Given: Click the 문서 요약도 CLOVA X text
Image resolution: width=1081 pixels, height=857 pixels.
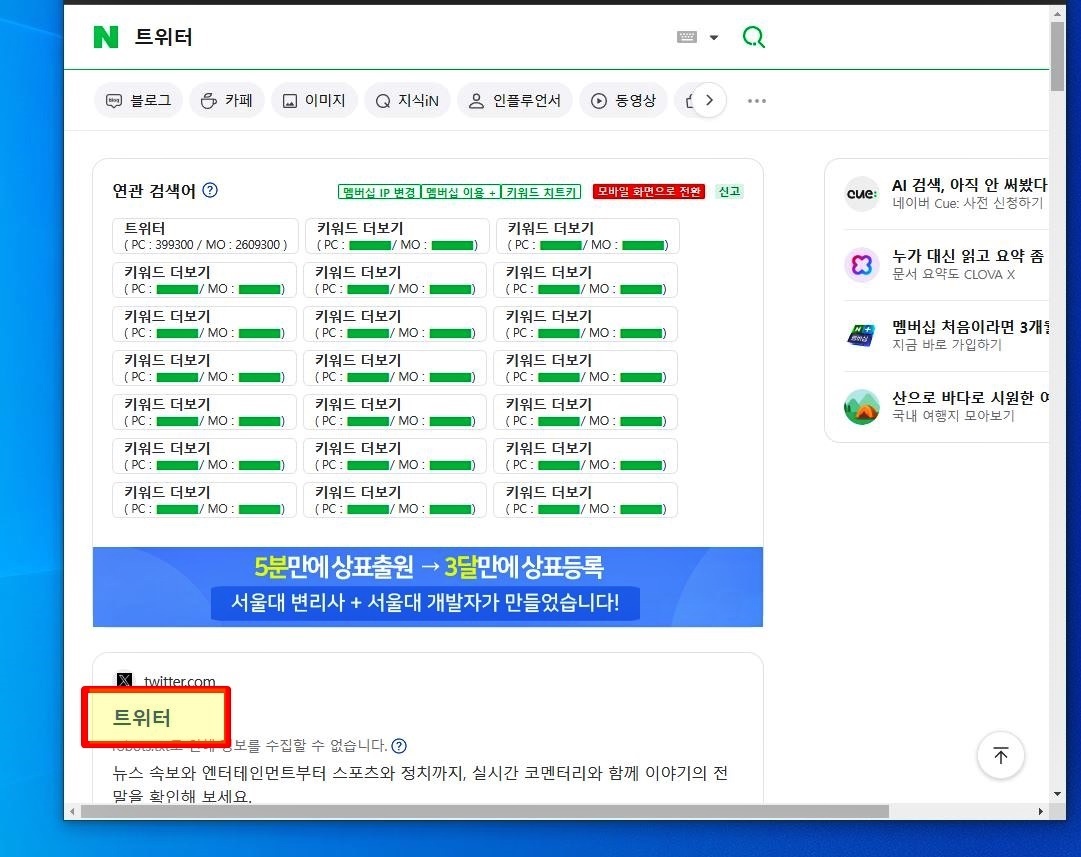Looking at the screenshot, I should point(953,274).
